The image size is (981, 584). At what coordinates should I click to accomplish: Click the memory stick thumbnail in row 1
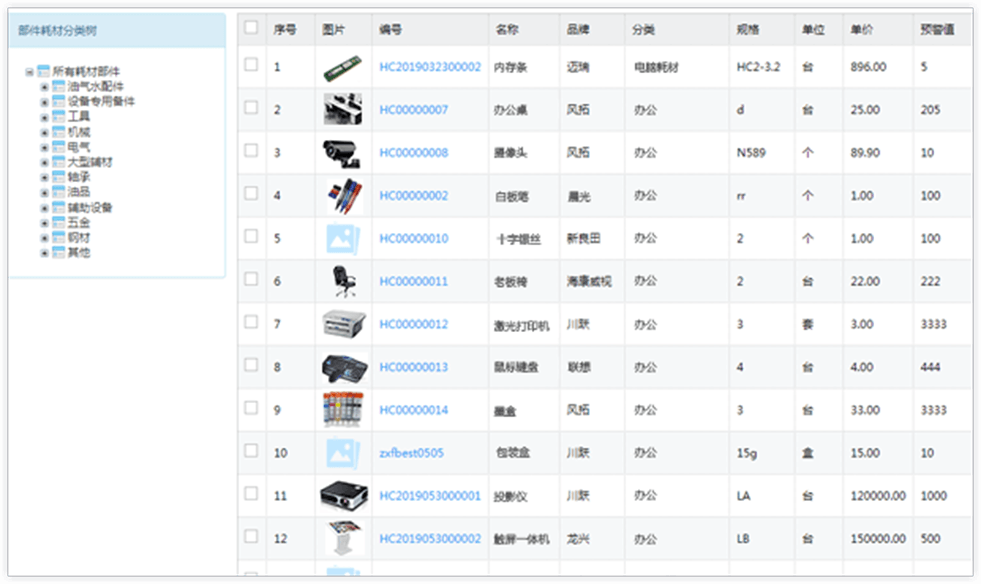343,67
